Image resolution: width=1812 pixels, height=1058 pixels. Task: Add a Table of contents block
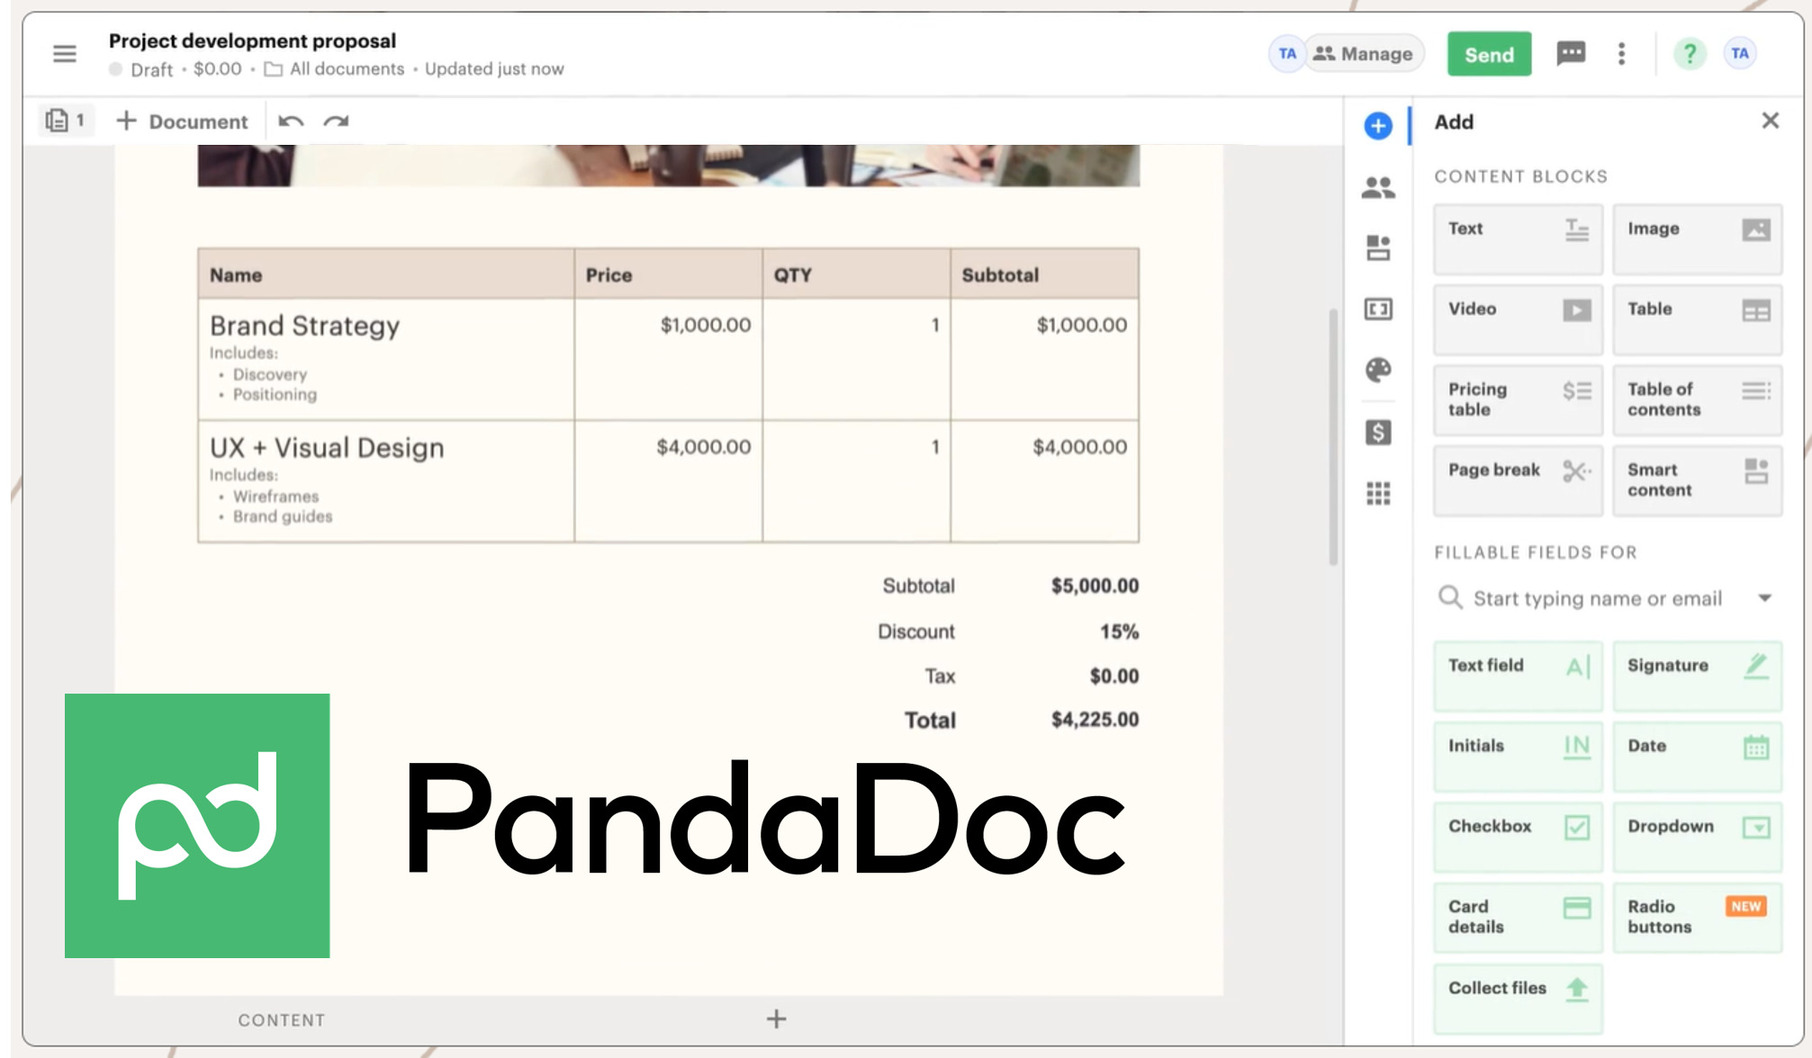coord(1697,400)
